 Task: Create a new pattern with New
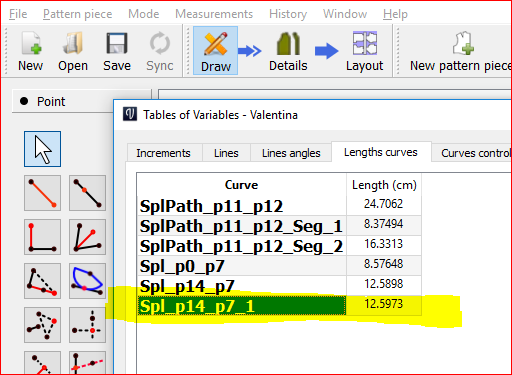pyautogui.click(x=30, y=51)
